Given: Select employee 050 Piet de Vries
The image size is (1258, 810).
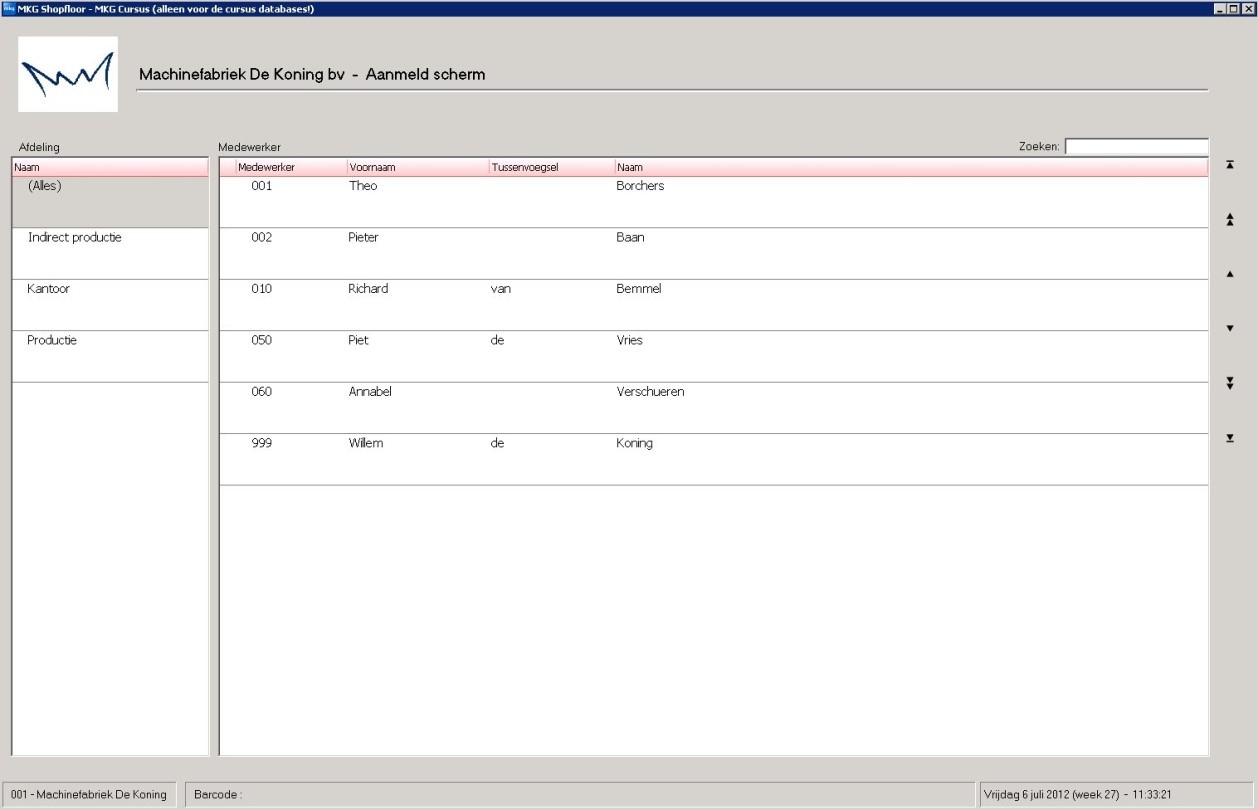Looking at the screenshot, I should [714, 357].
